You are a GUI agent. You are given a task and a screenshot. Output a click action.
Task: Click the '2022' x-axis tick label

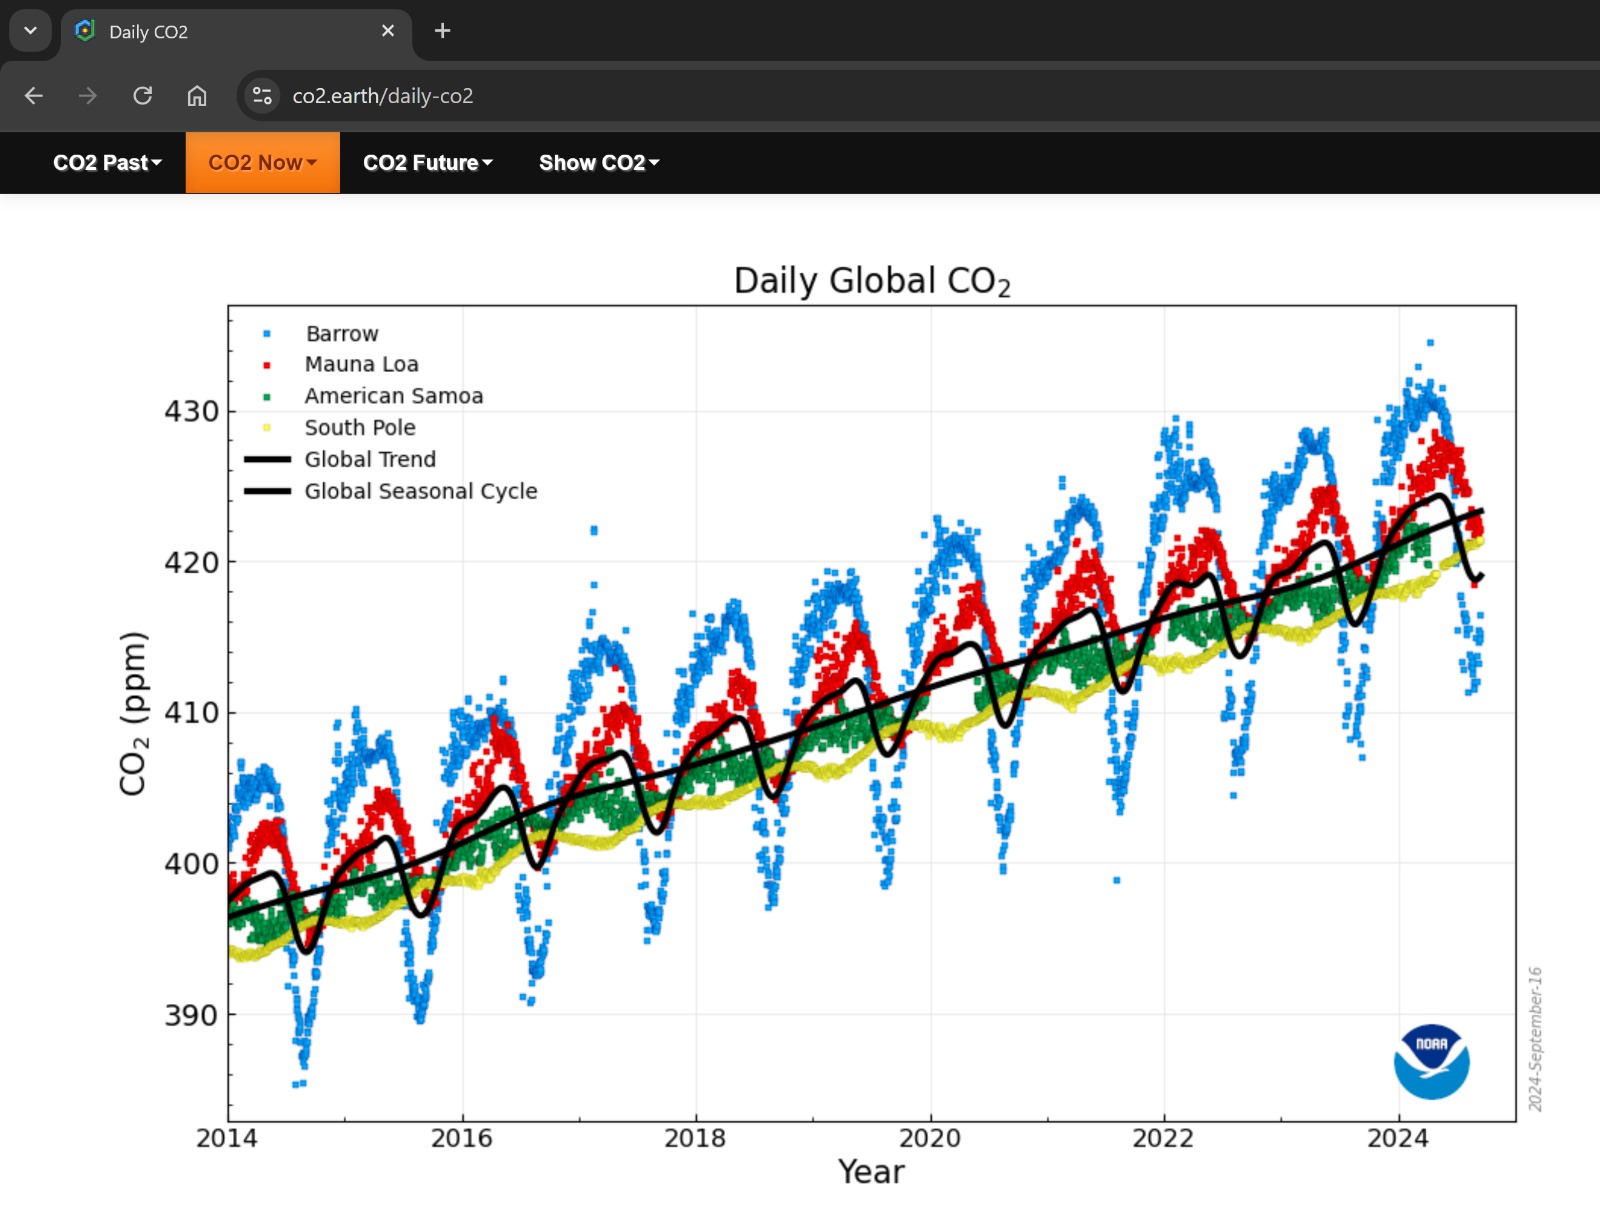[1163, 1138]
